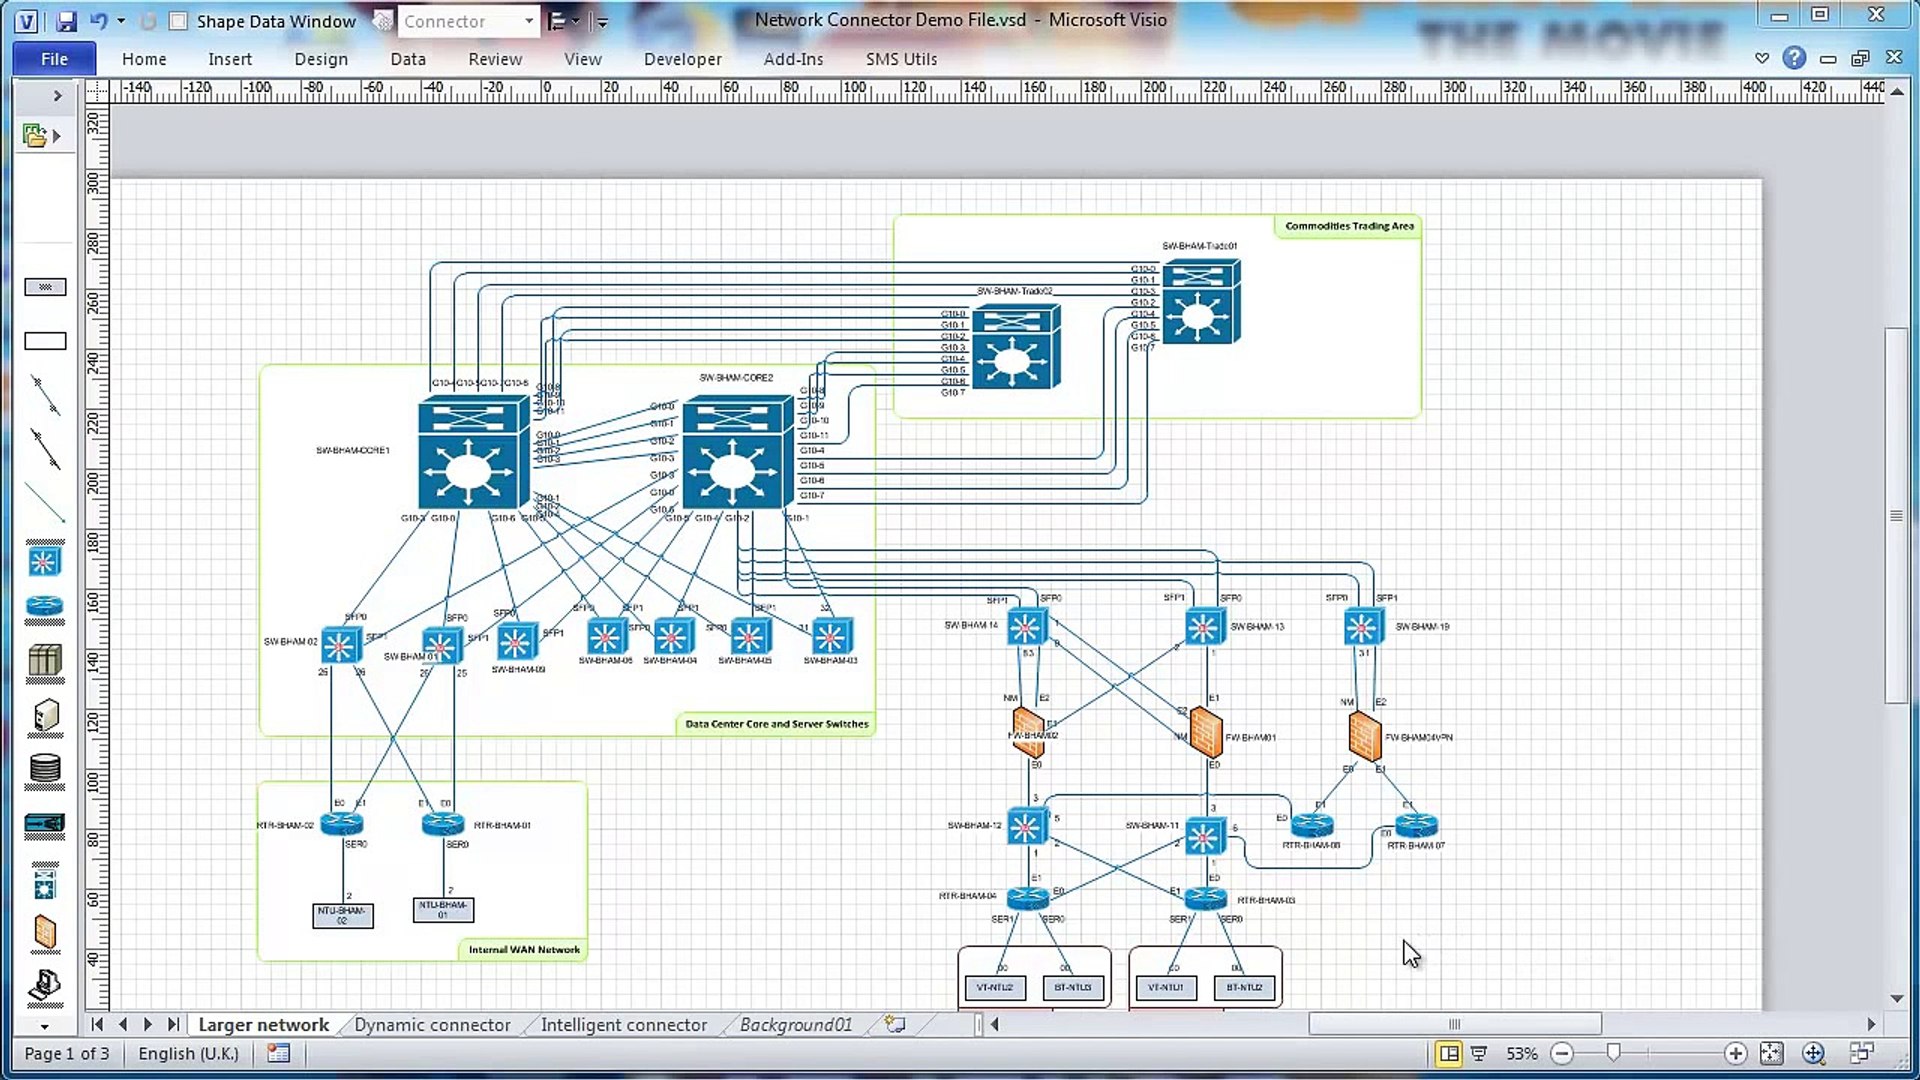Toggle Normal view button in status bar
Screen dimensions: 1920x1080
coord(1448,1053)
